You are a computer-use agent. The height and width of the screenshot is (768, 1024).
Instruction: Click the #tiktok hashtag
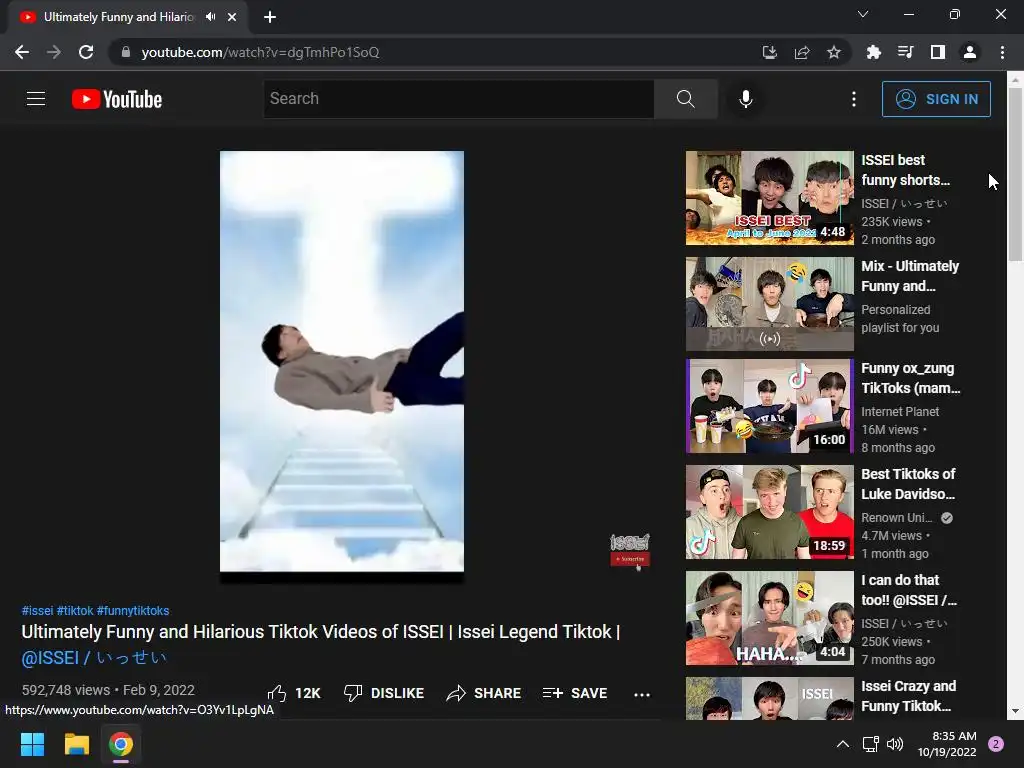point(74,611)
